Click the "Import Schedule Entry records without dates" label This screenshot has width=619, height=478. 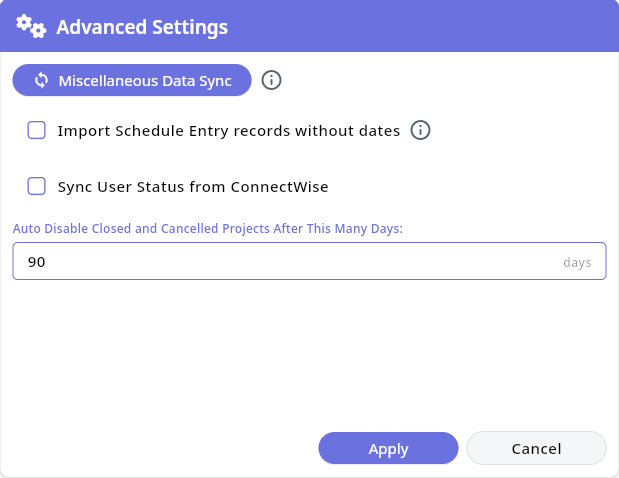point(229,130)
